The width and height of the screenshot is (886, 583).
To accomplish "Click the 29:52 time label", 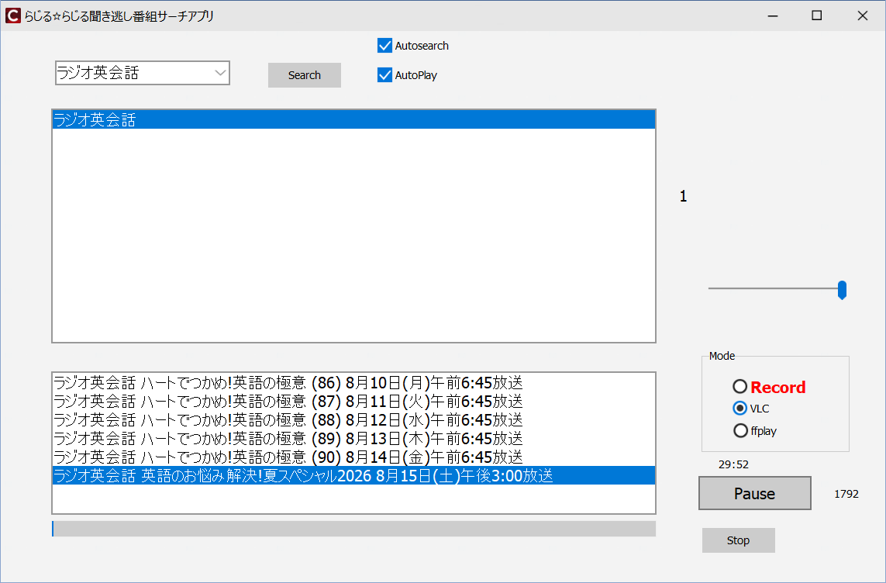I will (x=733, y=464).
